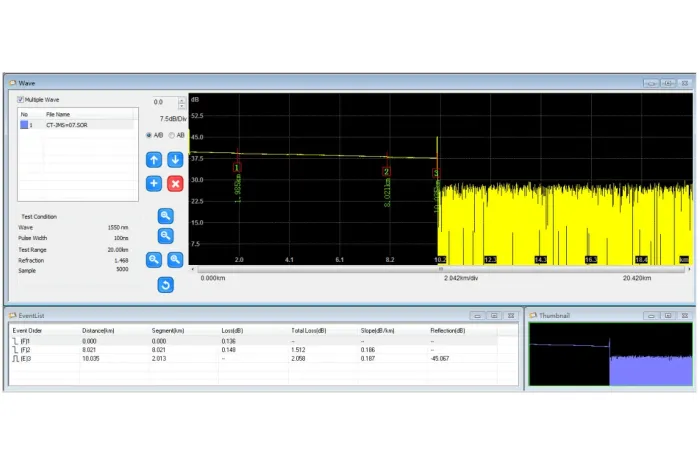The image size is (700, 466).
Task: Select file CT-3MS=07.SOR in the list
Action: [x=76, y=125]
